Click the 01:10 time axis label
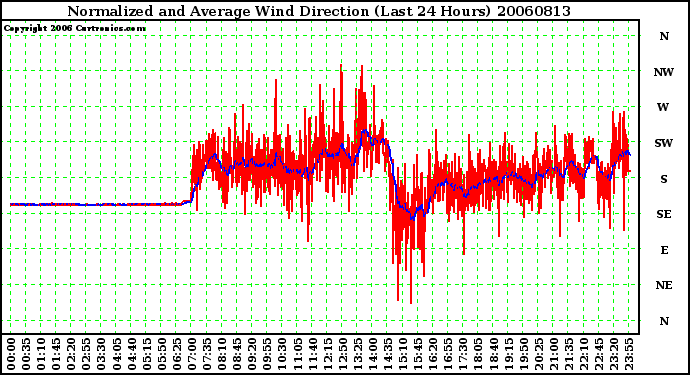 [41, 354]
